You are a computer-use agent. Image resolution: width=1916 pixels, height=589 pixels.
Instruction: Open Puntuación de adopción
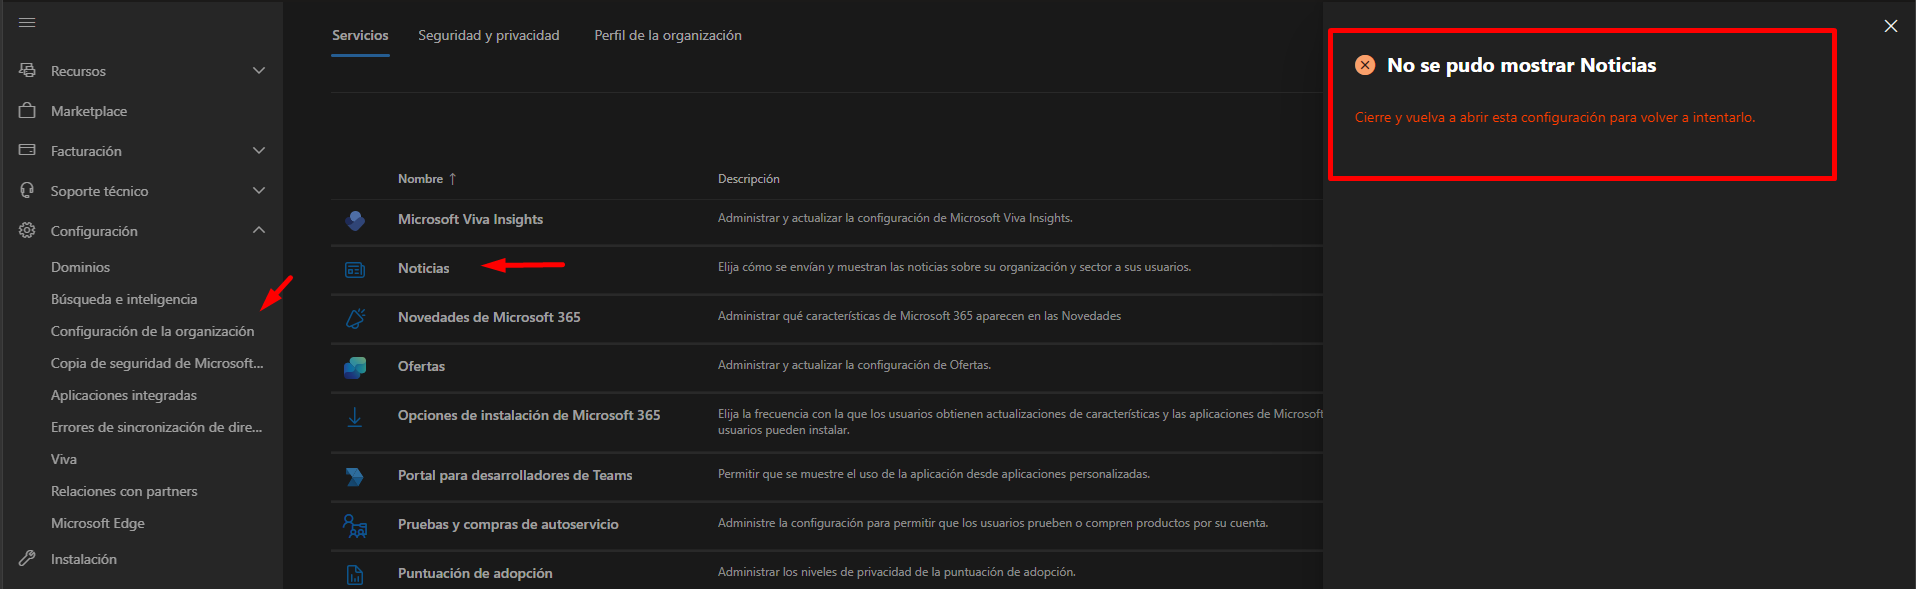(475, 573)
